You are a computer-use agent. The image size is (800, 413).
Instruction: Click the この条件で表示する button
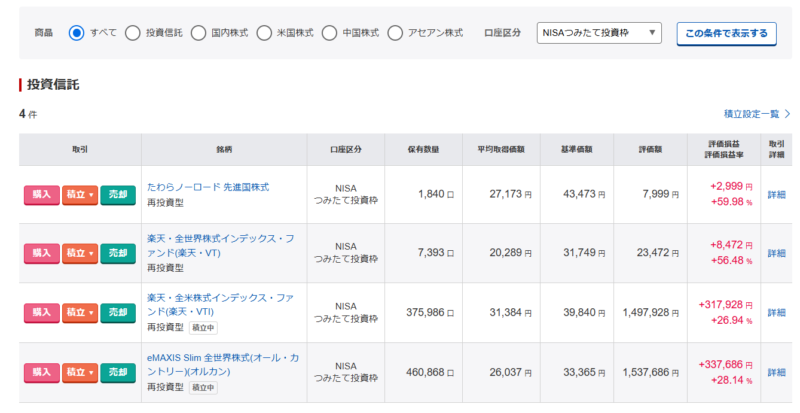tap(726, 33)
